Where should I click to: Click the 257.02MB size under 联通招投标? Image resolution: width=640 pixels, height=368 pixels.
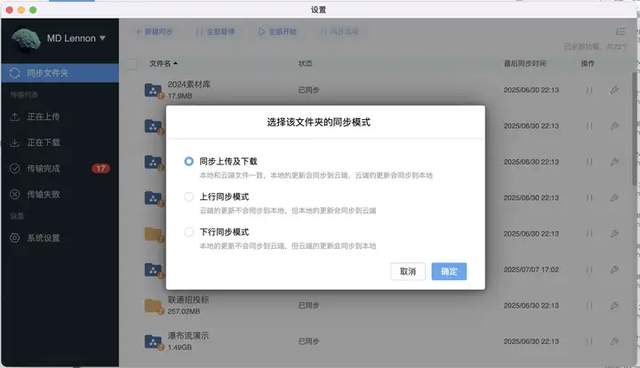tap(184, 311)
